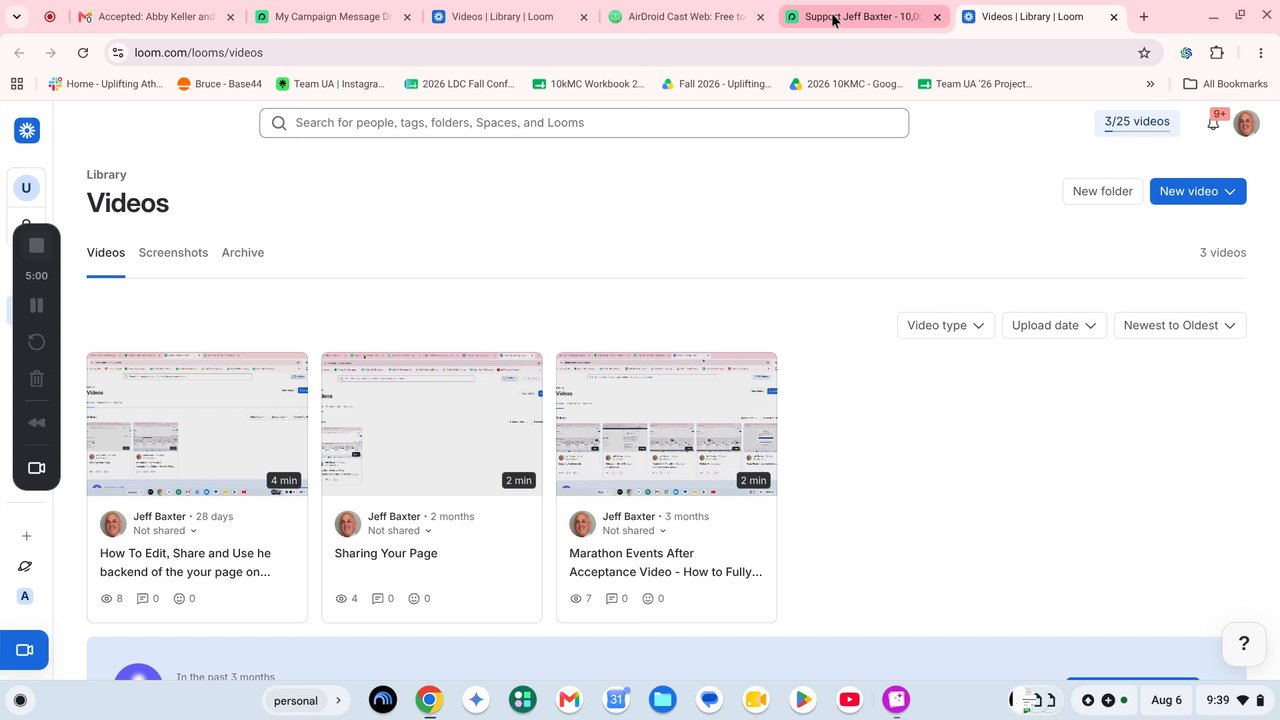
Task: Open the profile avatar menu
Action: [x=1246, y=123]
